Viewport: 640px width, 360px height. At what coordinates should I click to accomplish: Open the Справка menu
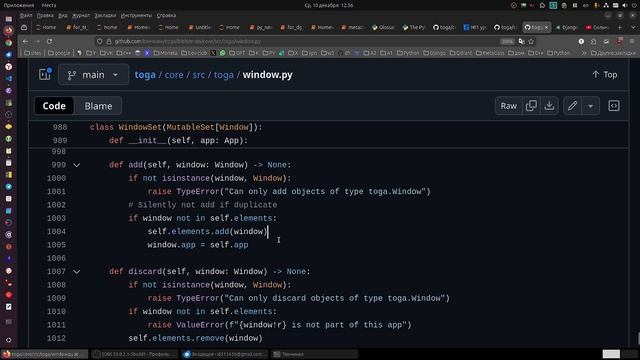coord(166,16)
